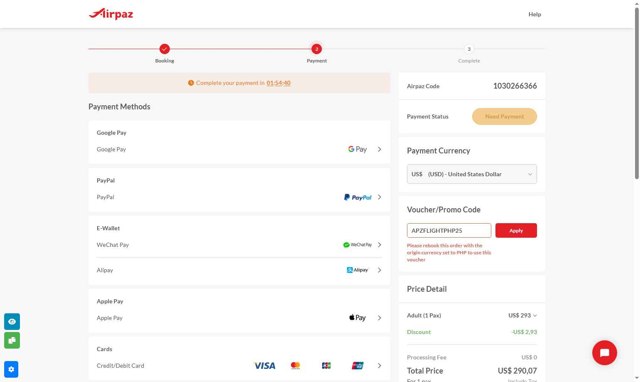Select Credit/Debit Card payment row
Image resolution: width=640 pixels, height=382 pixels.
(x=239, y=366)
